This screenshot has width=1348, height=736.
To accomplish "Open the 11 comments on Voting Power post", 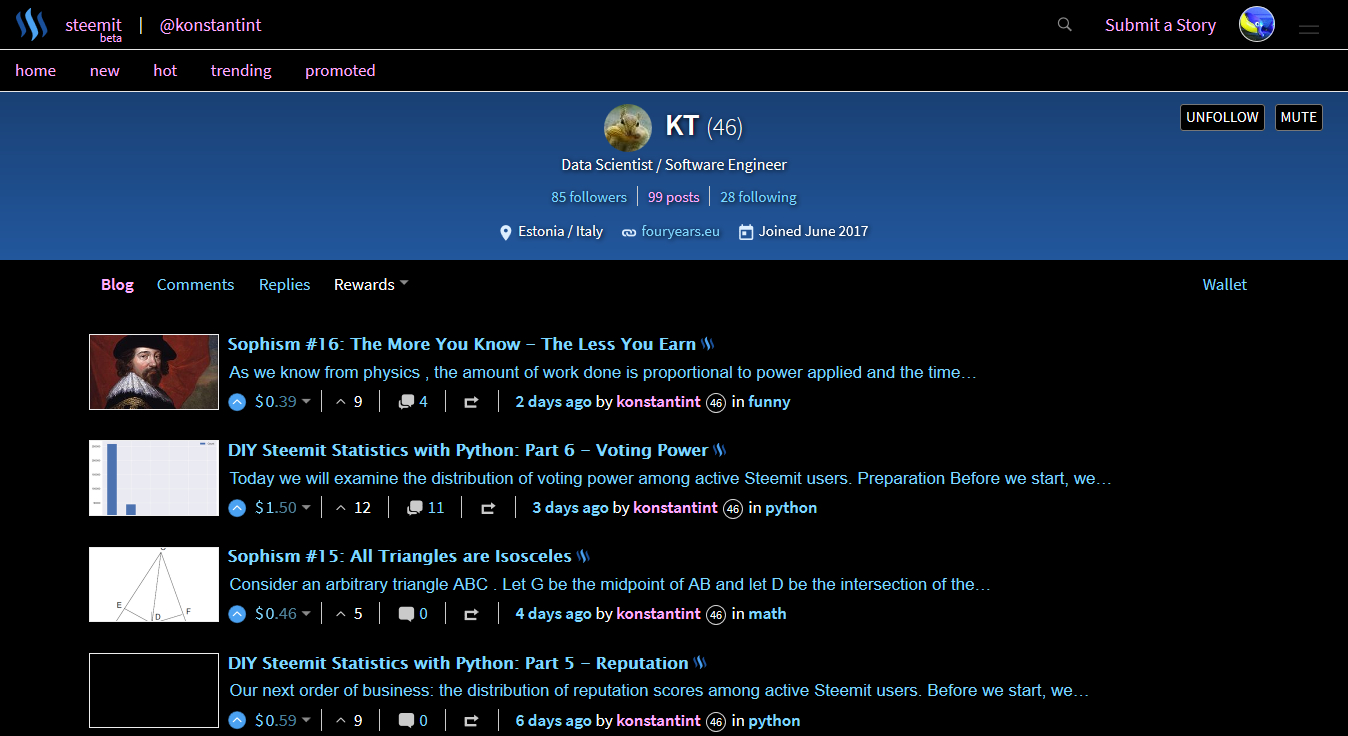I will coord(426,508).
